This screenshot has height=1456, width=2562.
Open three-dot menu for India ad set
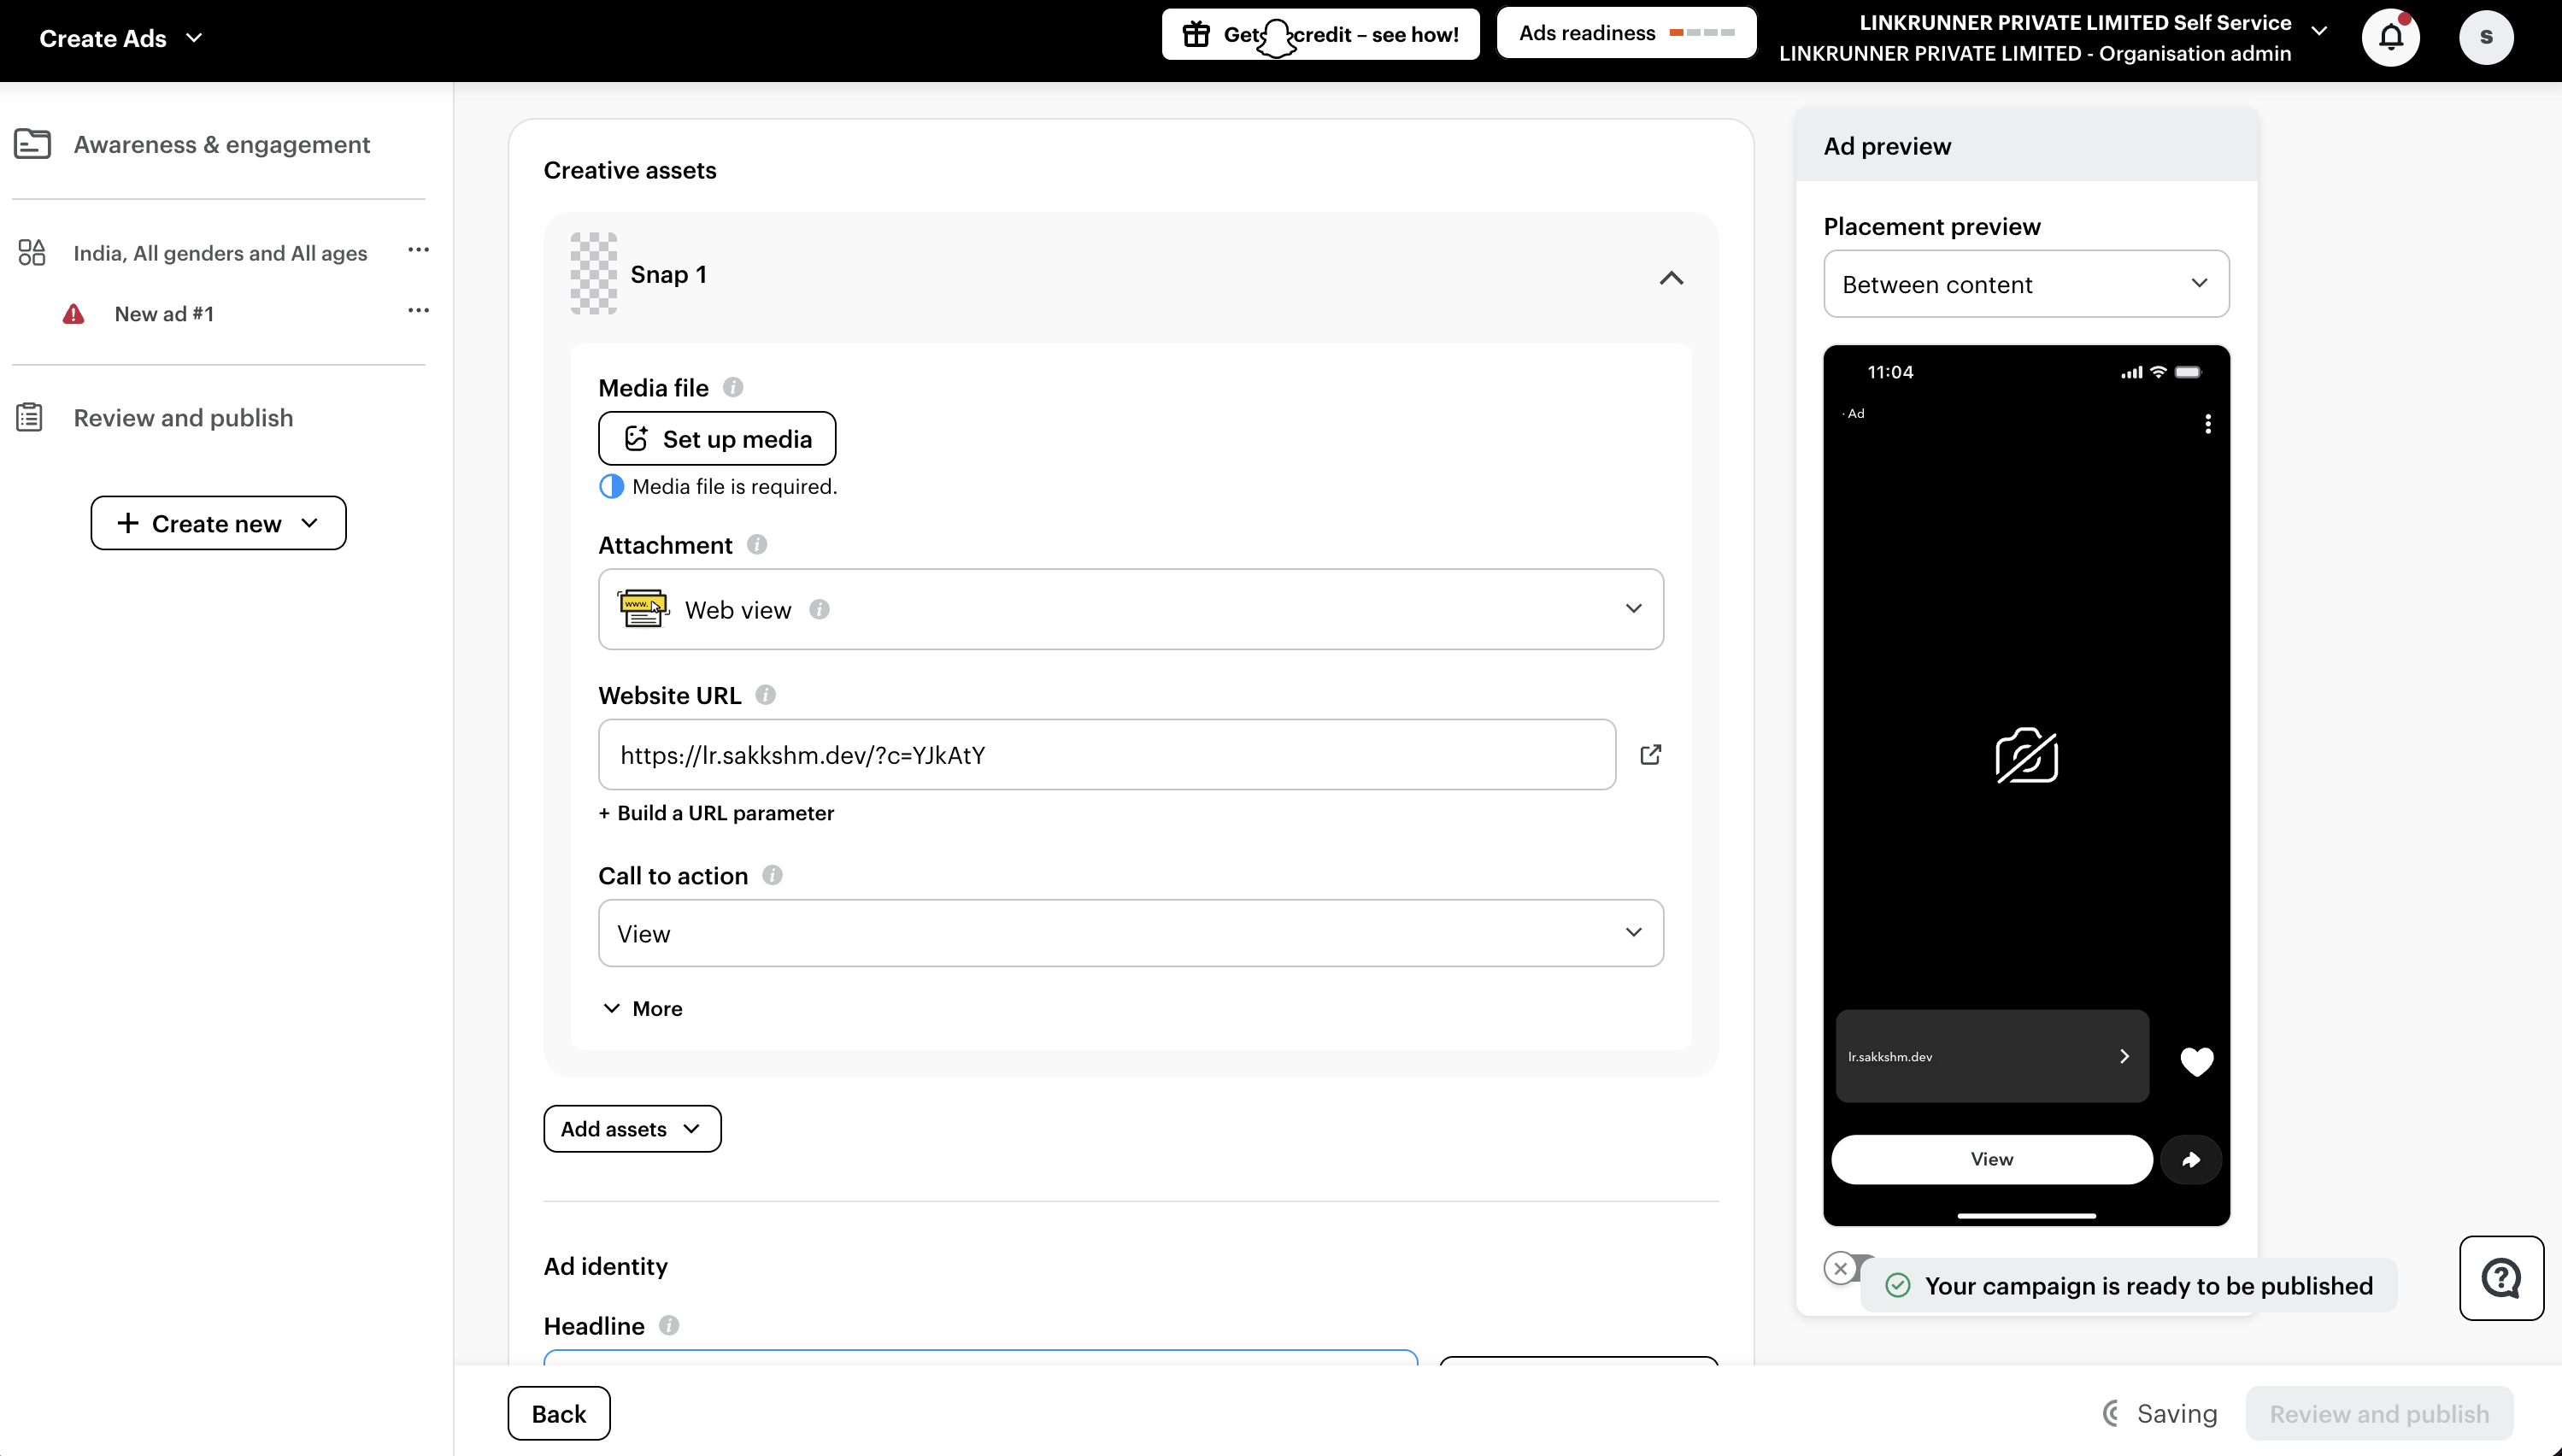[x=418, y=250]
